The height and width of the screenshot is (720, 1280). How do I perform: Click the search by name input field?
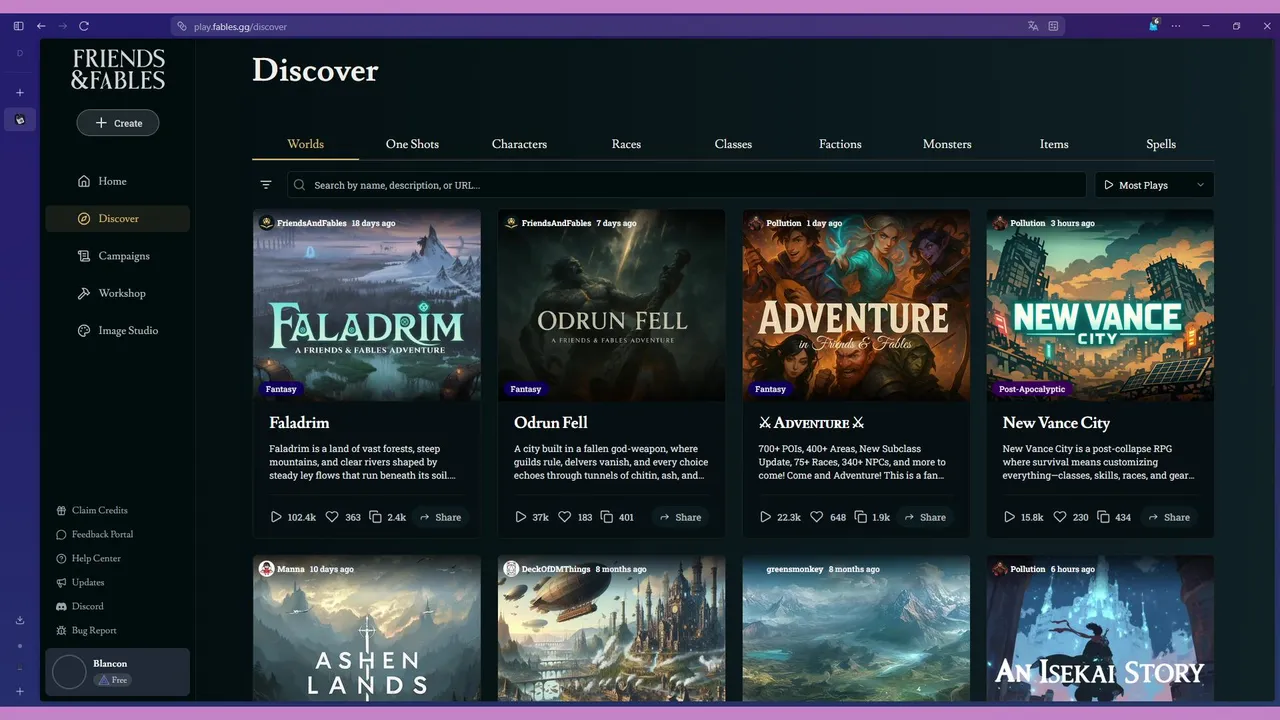(686, 185)
